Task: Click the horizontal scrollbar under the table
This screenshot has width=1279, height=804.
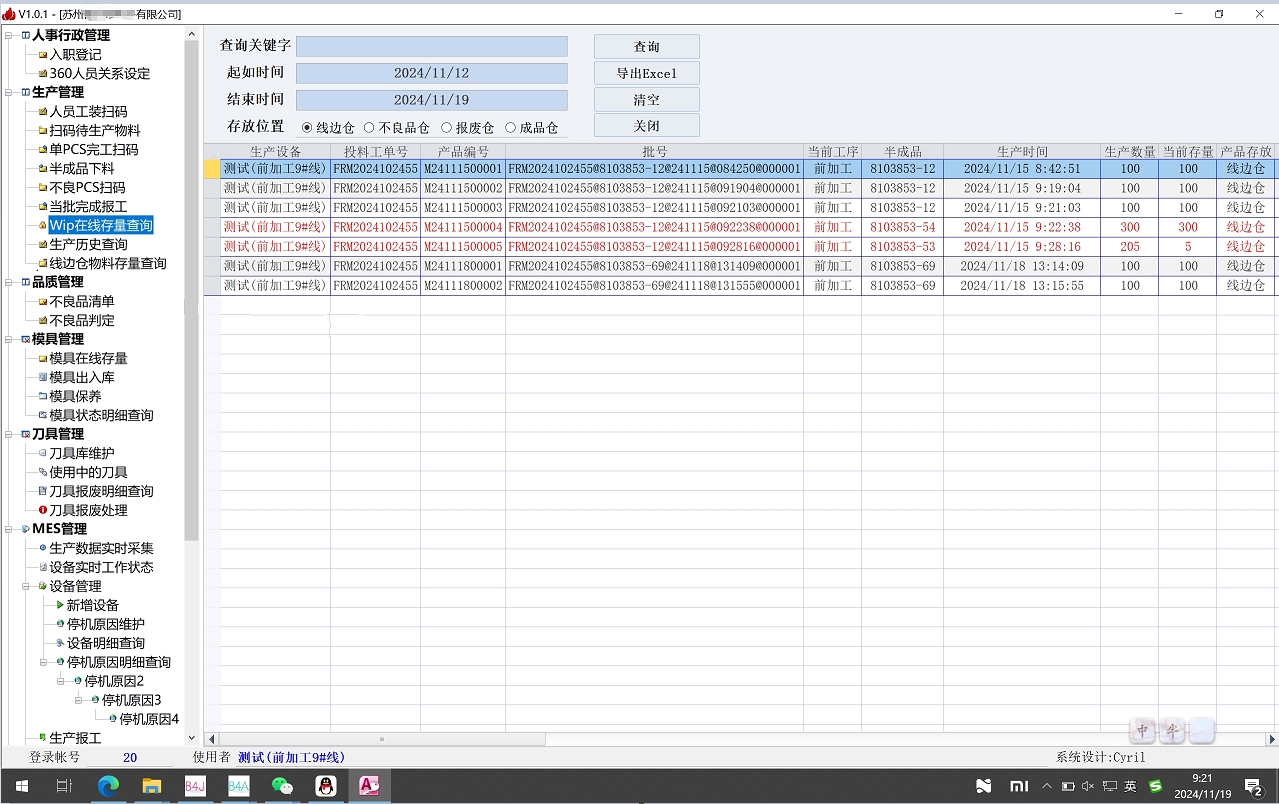Action: click(x=382, y=740)
